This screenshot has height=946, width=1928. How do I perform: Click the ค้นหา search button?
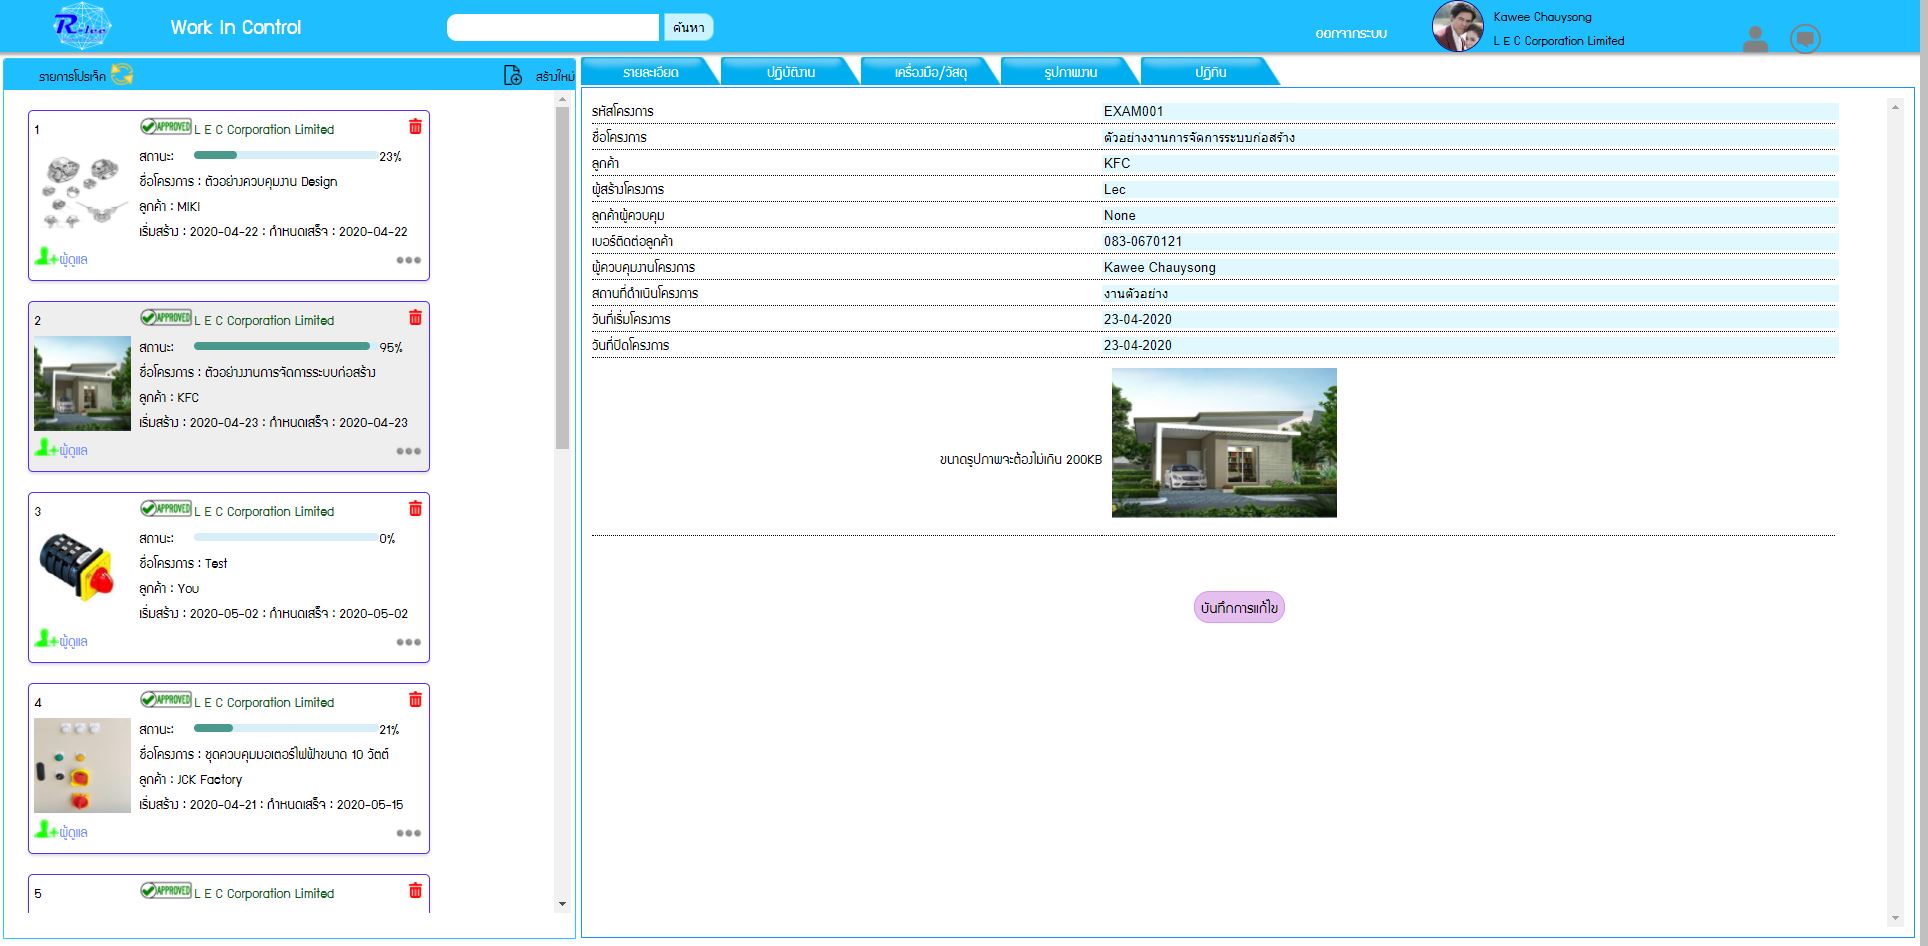pyautogui.click(x=689, y=27)
